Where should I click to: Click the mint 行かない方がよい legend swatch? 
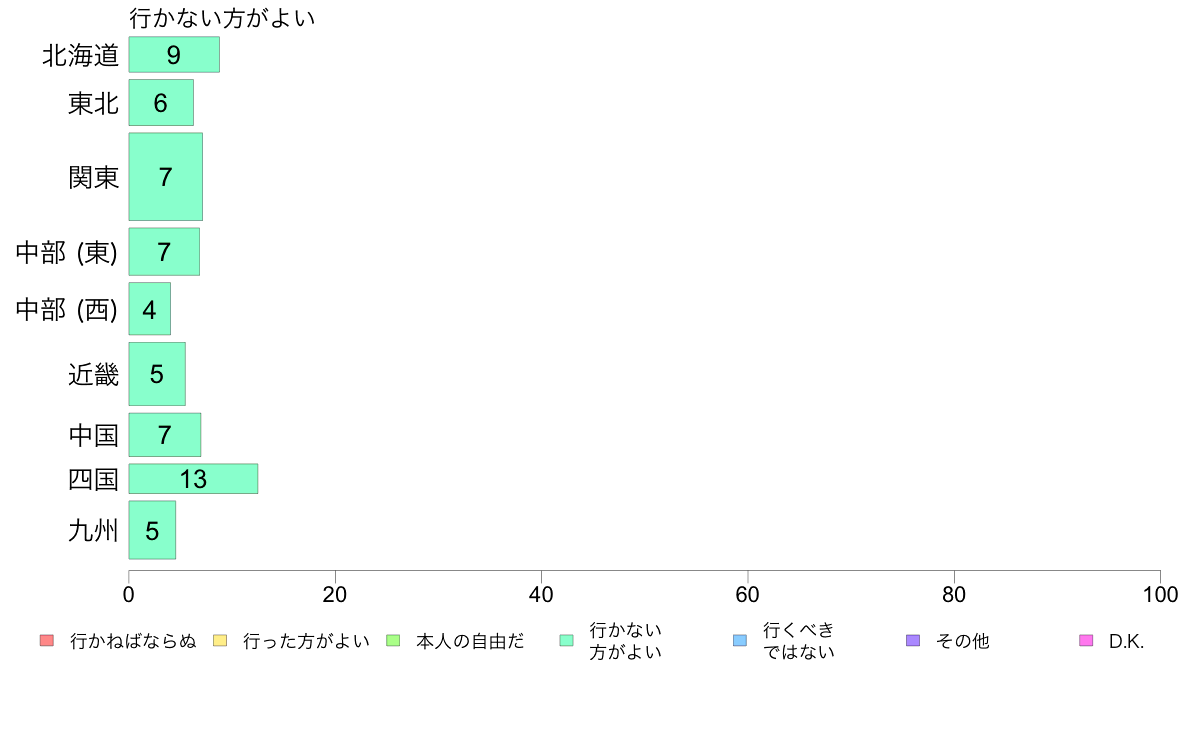(566, 640)
